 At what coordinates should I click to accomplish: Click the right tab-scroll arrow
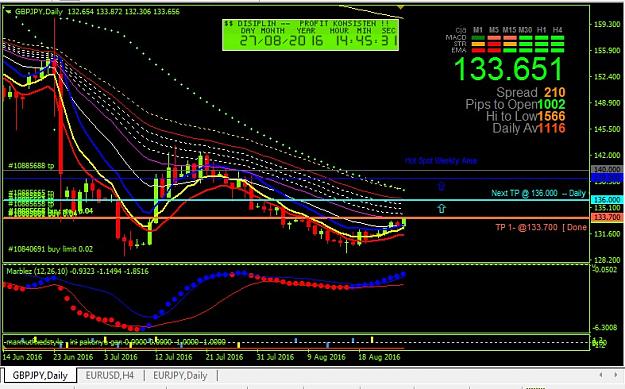click(615, 375)
